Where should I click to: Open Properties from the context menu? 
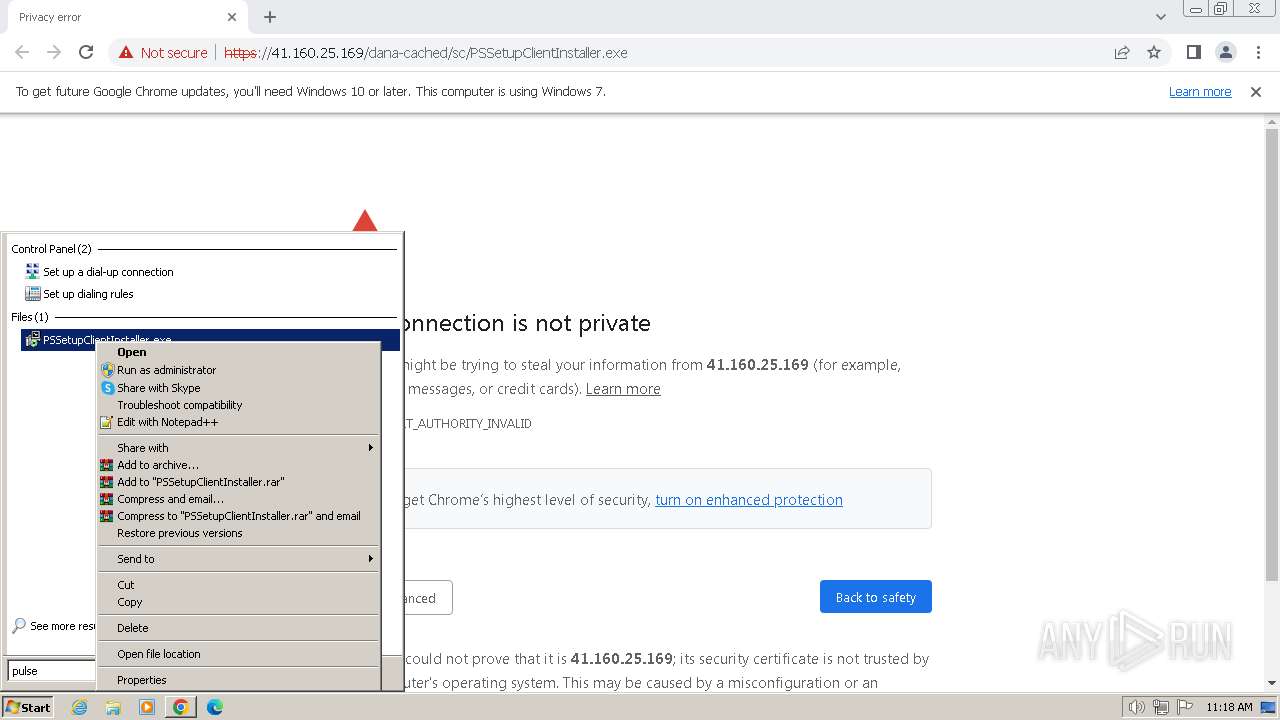(x=239, y=680)
